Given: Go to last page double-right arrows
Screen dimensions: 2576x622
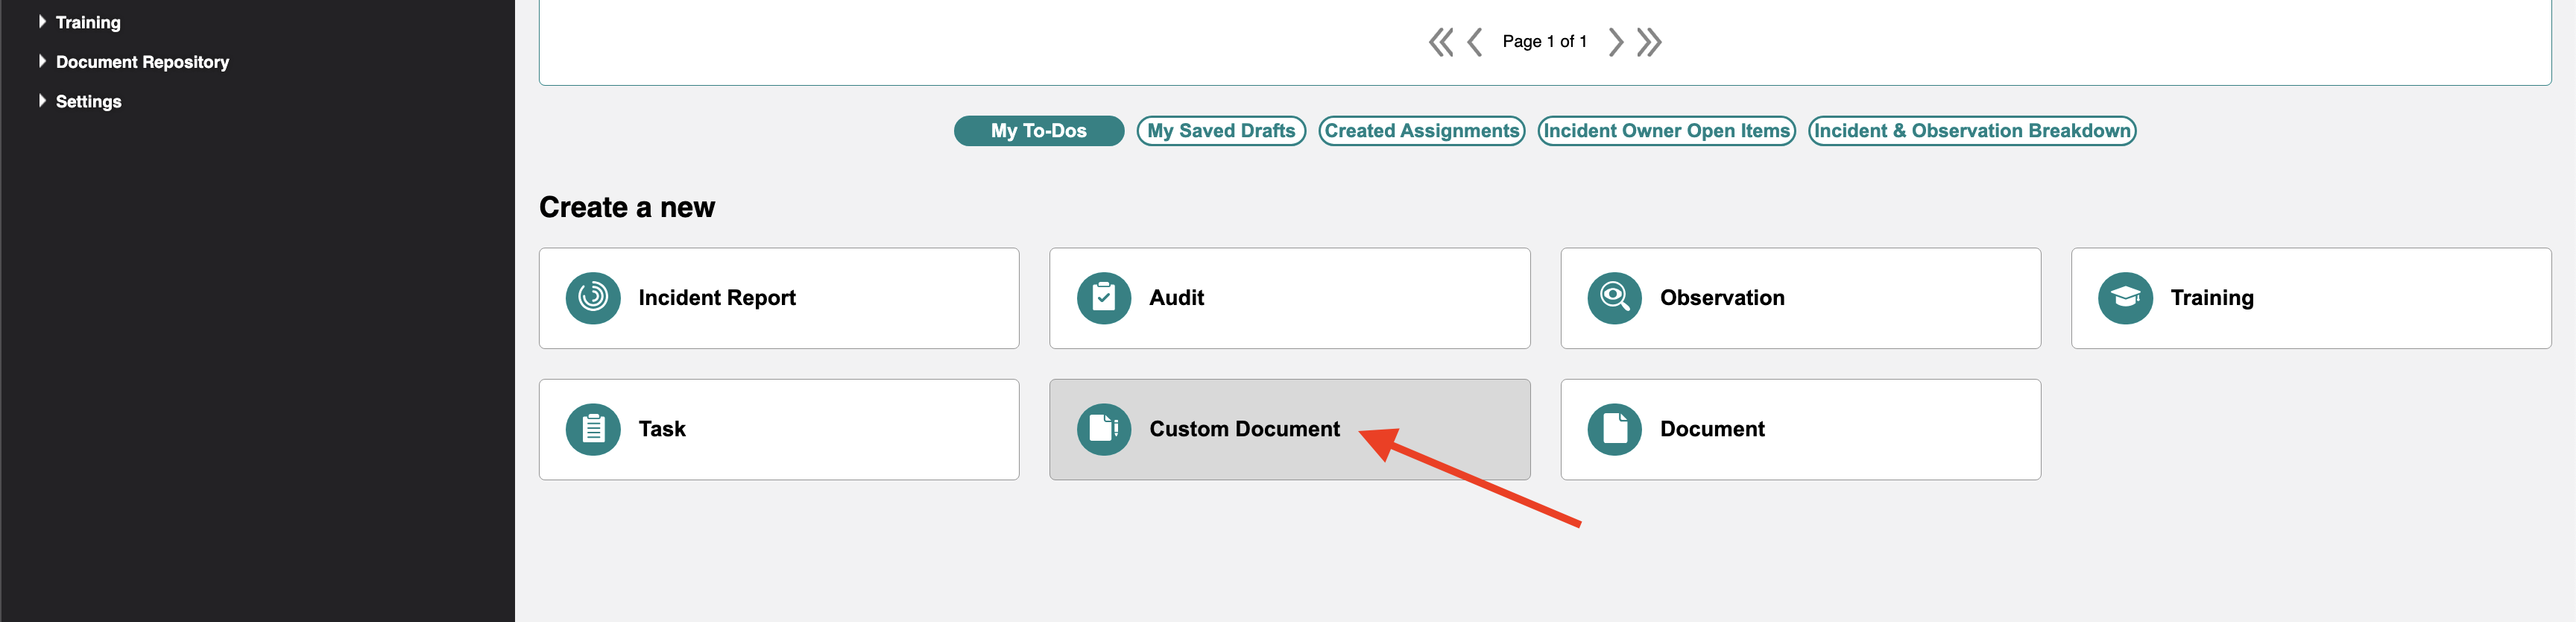Looking at the screenshot, I should pyautogui.click(x=1649, y=42).
